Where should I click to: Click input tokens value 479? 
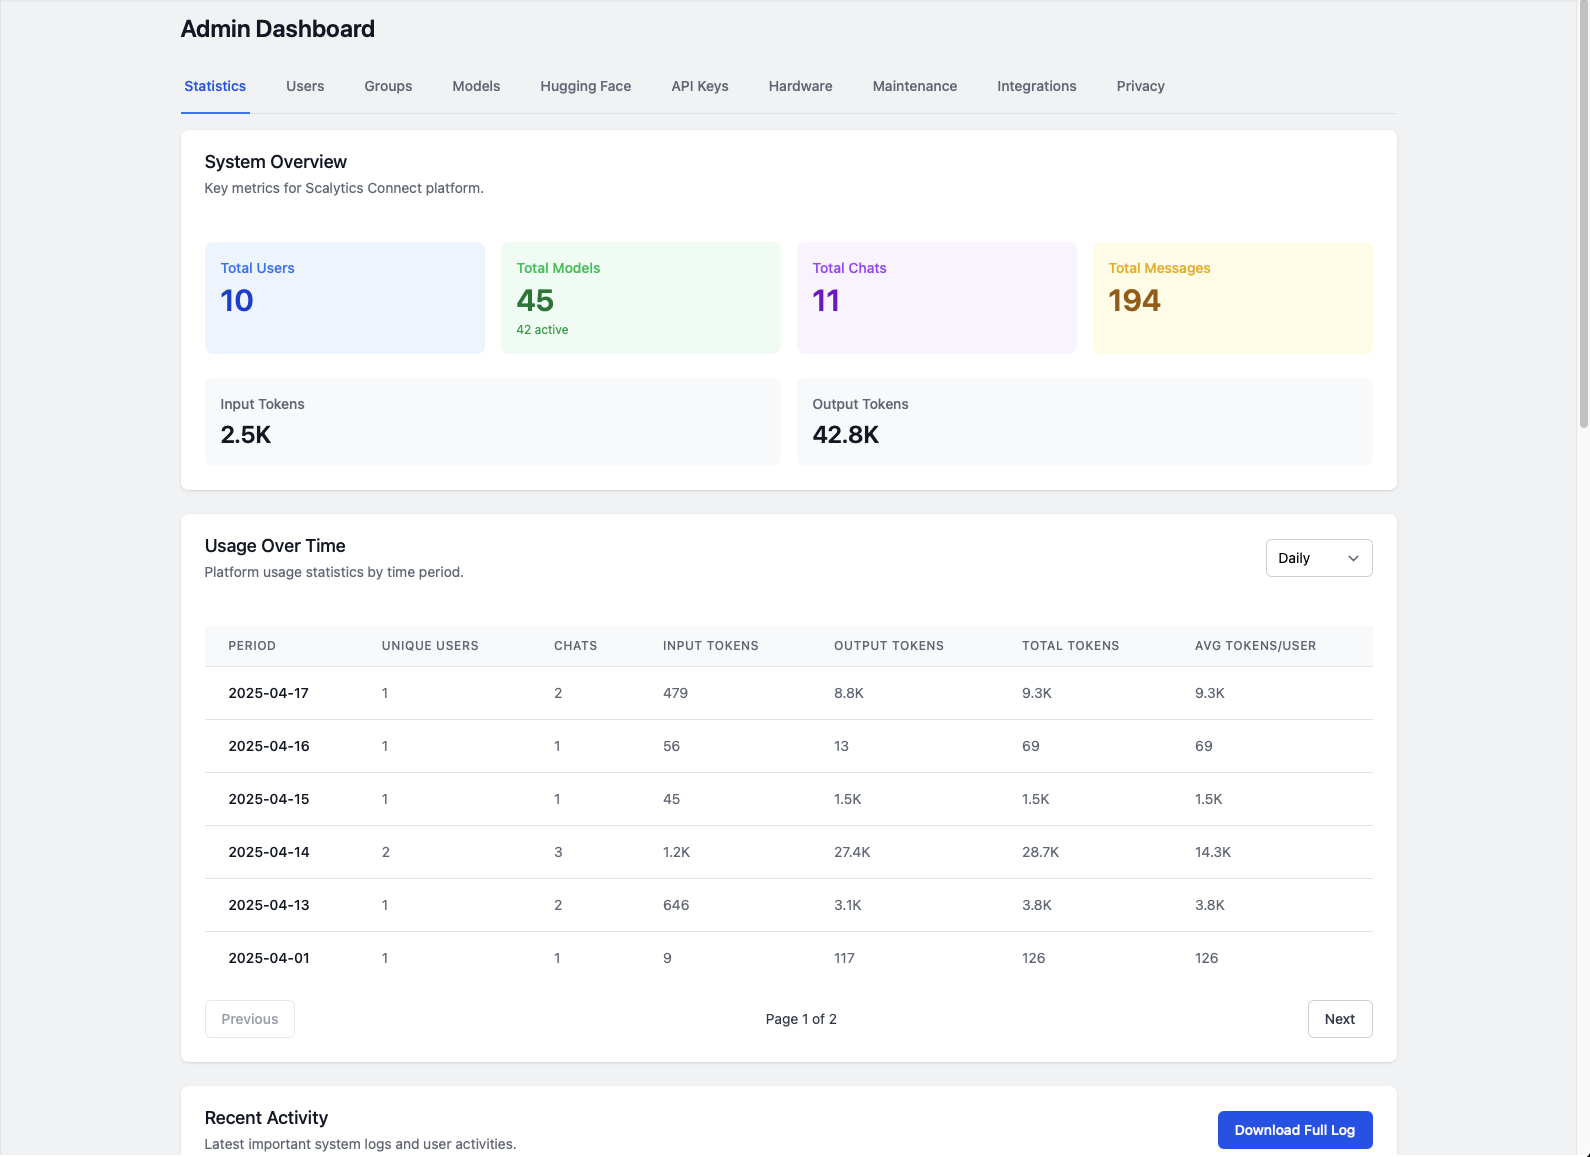676,693
